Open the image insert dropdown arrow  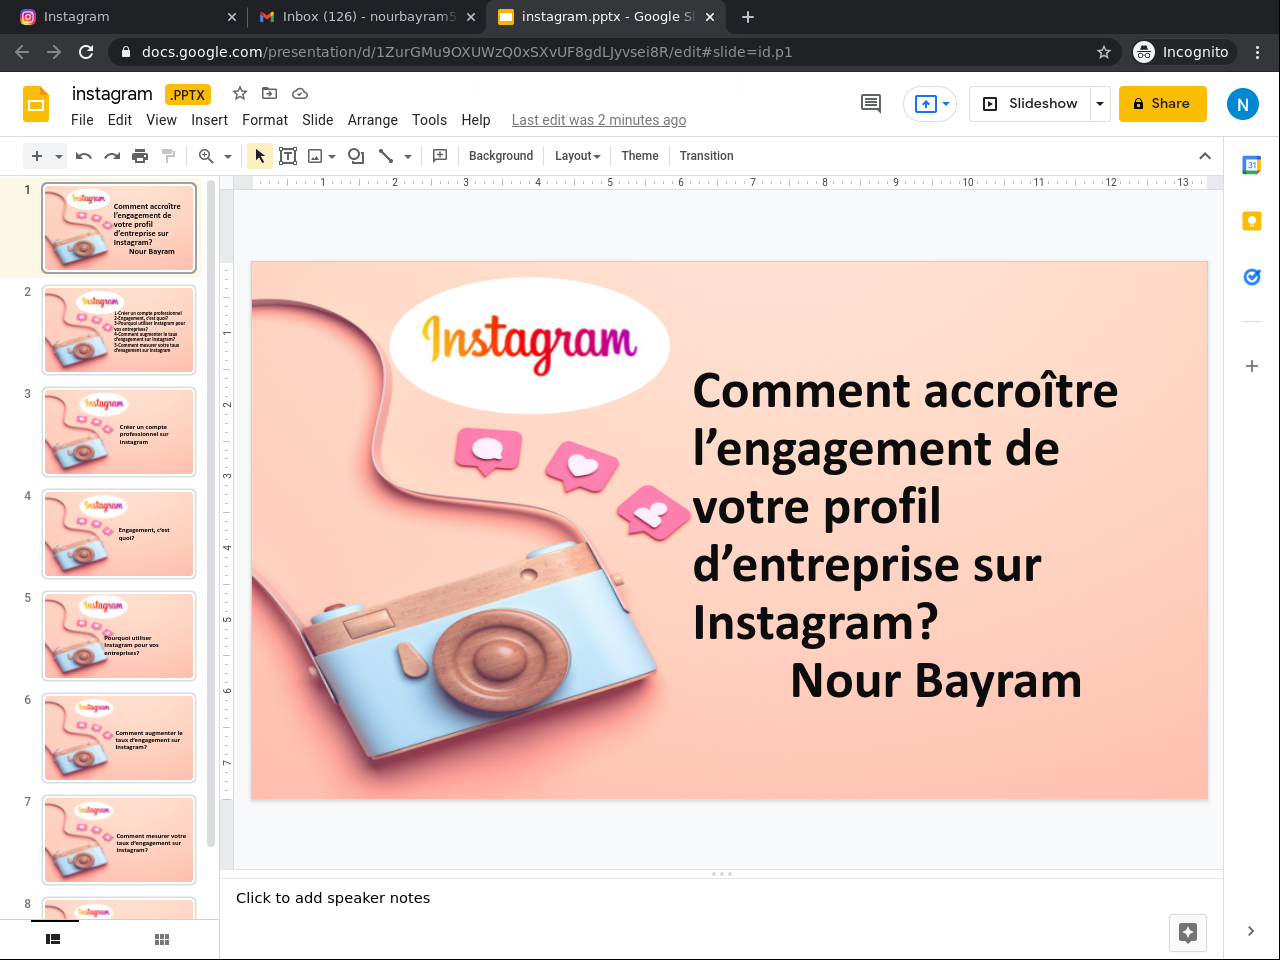coord(332,156)
